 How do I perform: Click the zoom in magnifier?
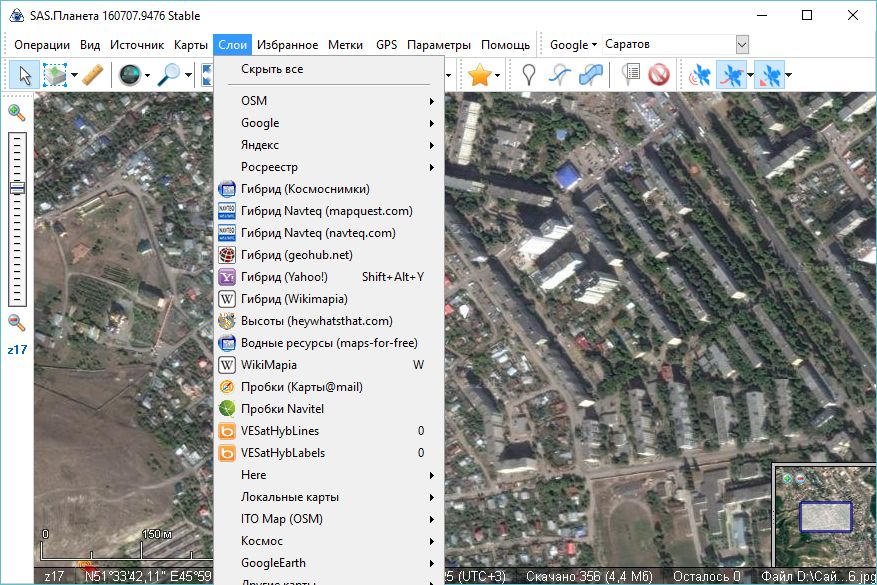pyautogui.click(x=17, y=113)
